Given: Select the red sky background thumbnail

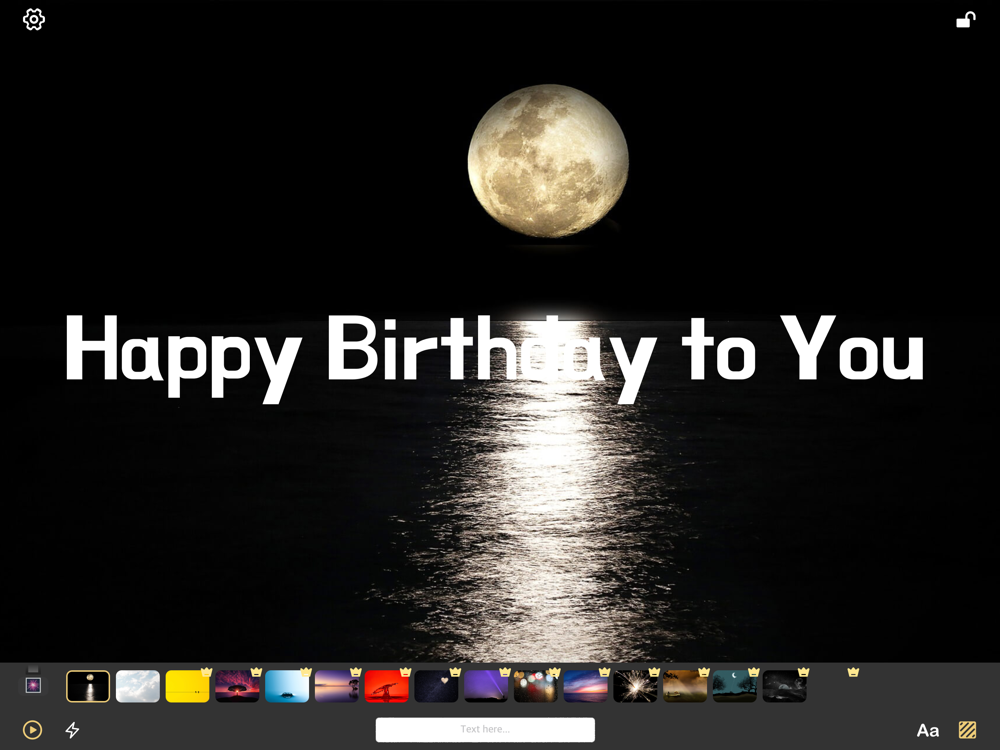Looking at the screenshot, I should [x=386, y=686].
